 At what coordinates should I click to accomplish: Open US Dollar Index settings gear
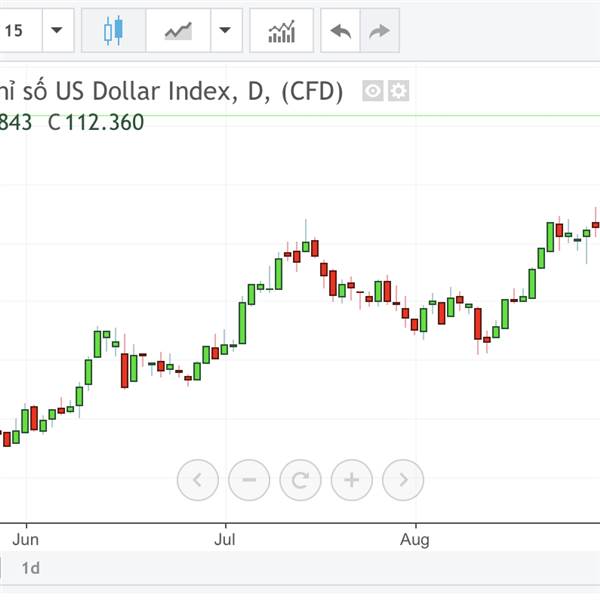point(399,91)
